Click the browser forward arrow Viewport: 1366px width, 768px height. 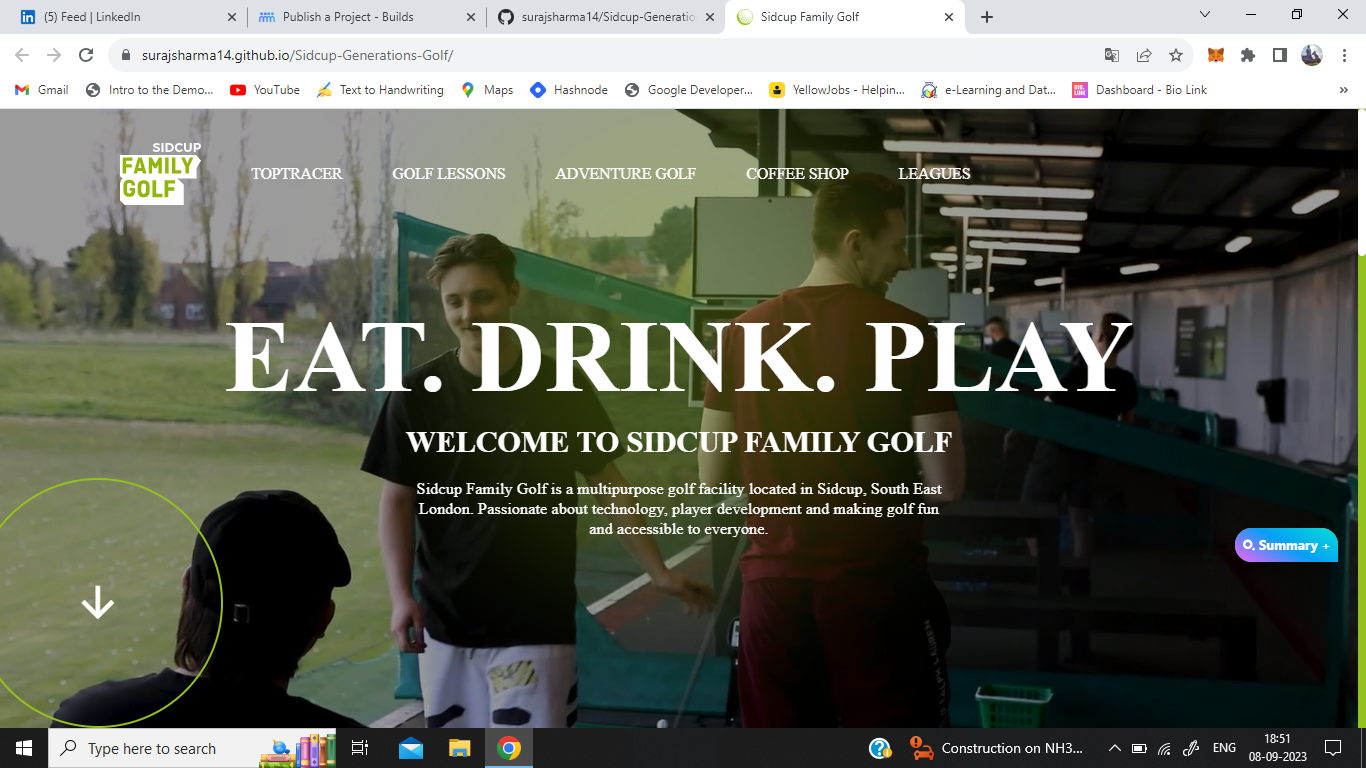point(54,55)
